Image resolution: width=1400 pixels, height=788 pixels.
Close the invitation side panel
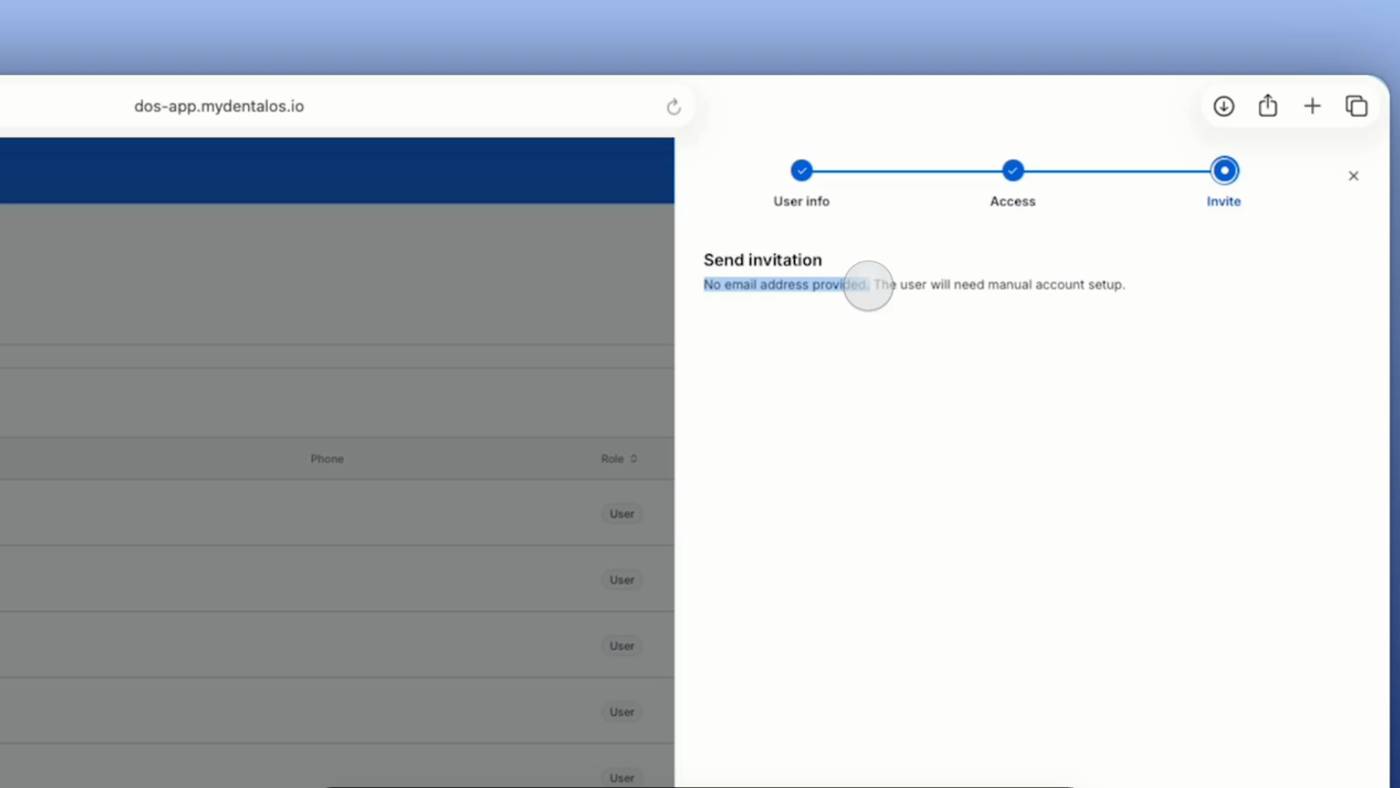(1353, 176)
